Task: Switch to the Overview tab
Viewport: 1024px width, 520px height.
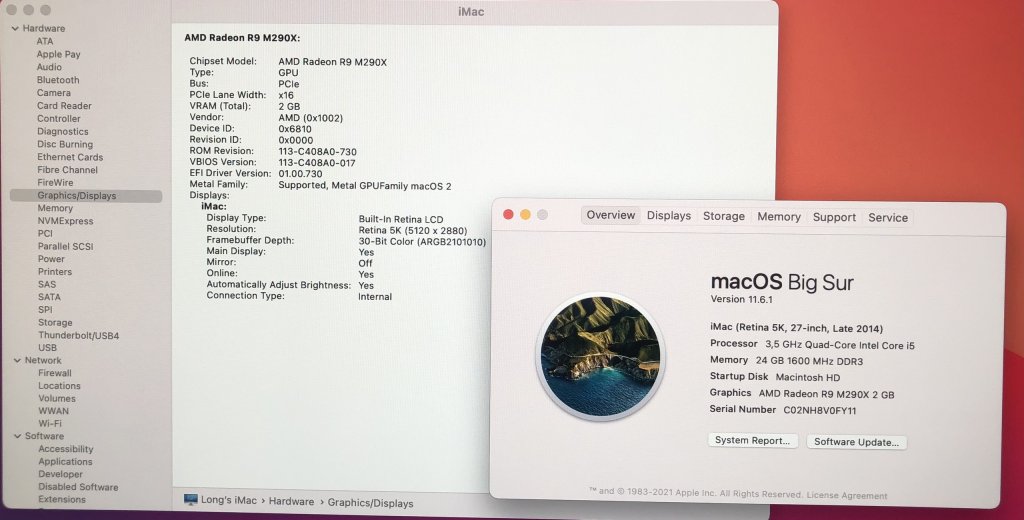Action: click(x=611, y=215)
